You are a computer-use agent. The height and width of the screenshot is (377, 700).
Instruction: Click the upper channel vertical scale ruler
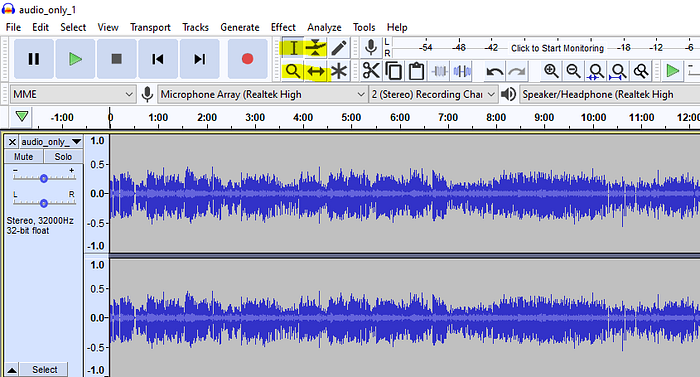click(x=97, y=193)
